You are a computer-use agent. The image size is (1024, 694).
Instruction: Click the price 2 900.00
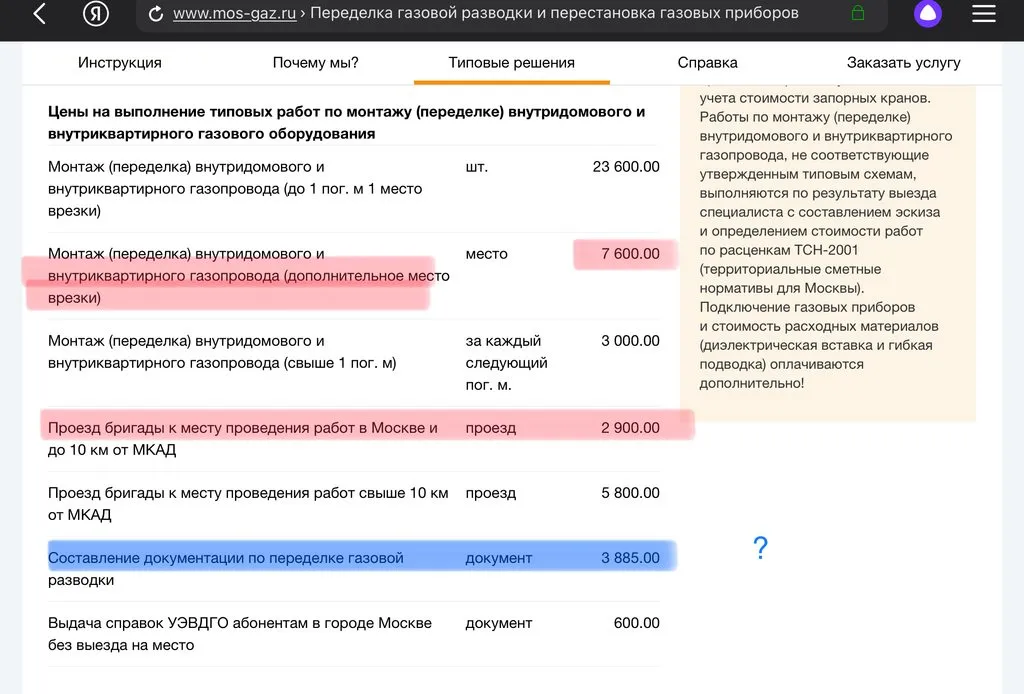coord(630,428)
